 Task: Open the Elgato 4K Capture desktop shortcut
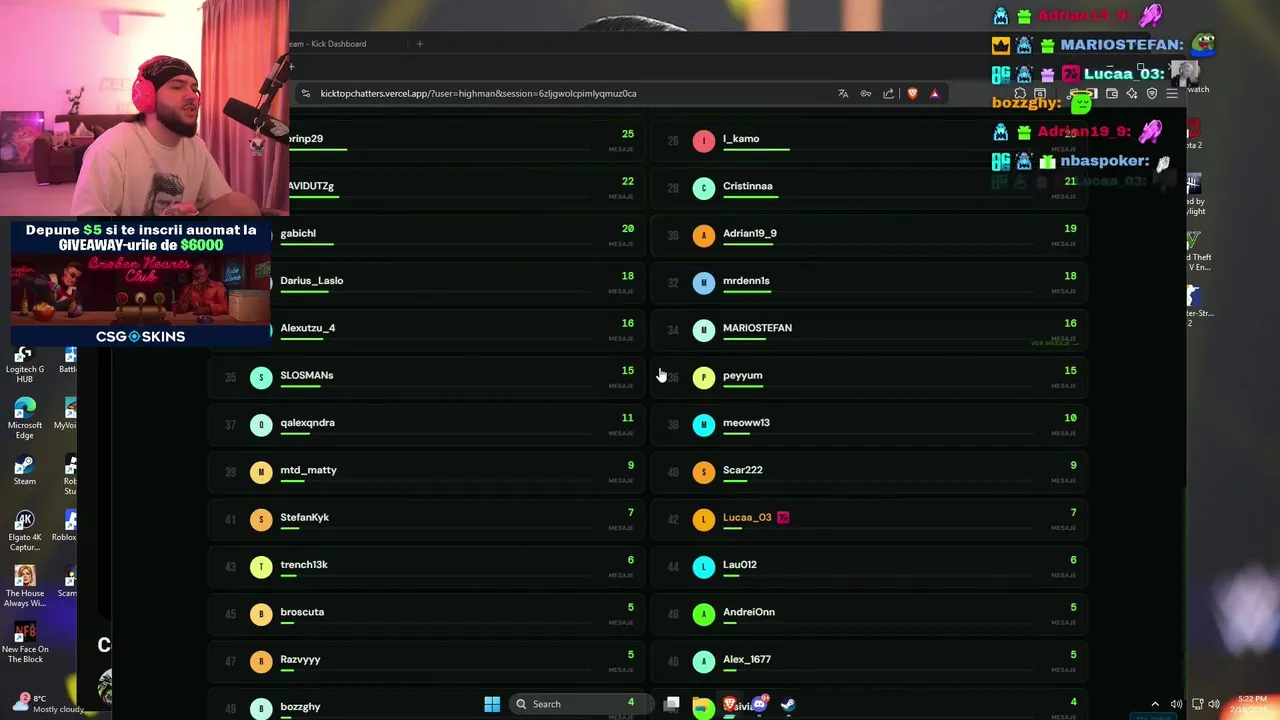point(25,531)
